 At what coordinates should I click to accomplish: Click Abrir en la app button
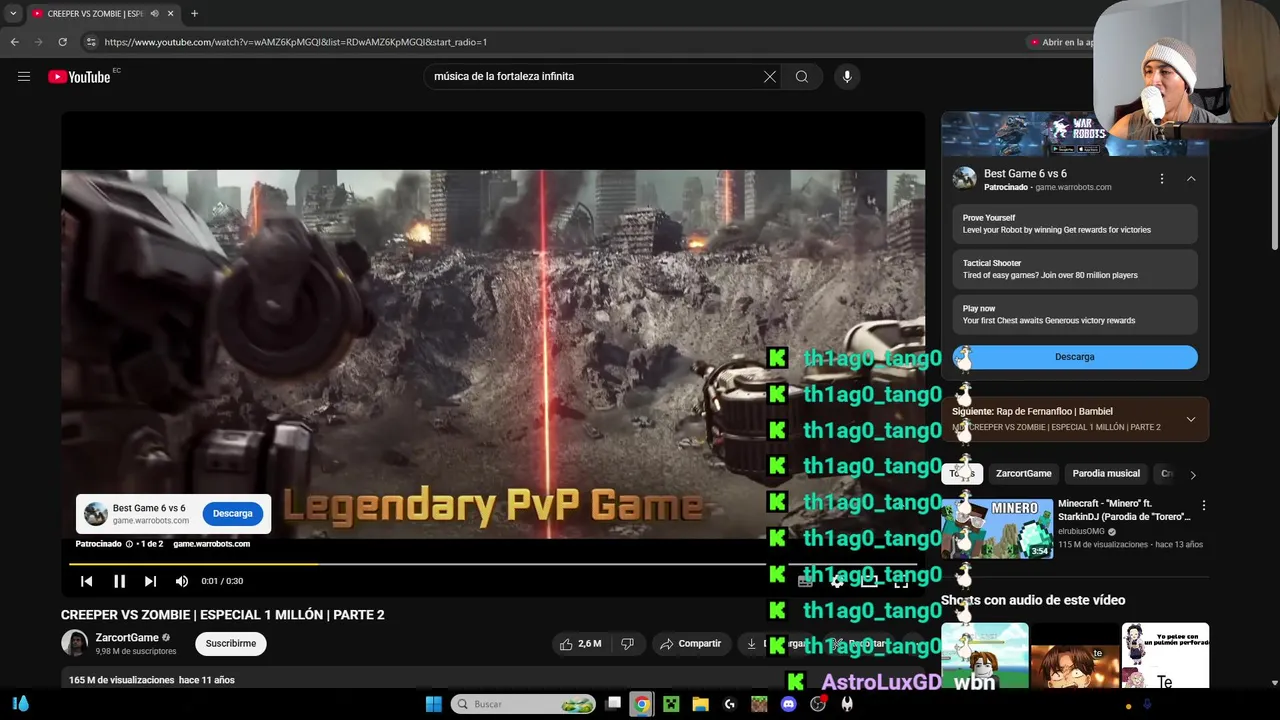point(1063,42)
